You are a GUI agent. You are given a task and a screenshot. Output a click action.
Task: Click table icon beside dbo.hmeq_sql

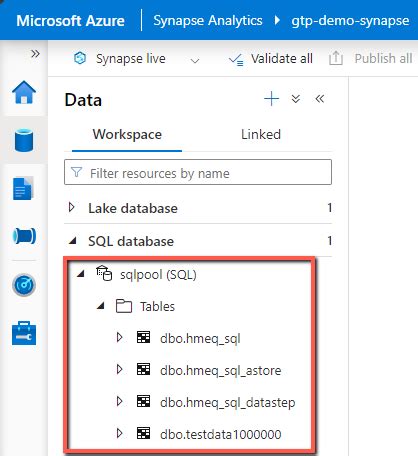point(144,337)
